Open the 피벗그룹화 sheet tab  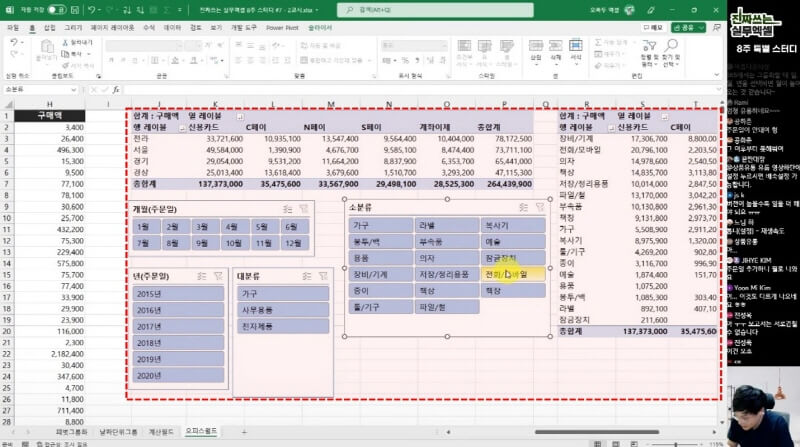(71, 432)
